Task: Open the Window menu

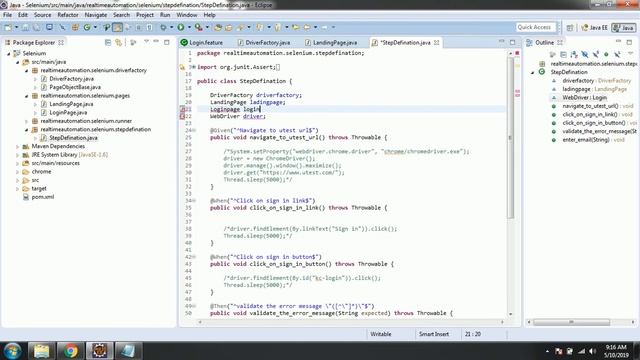Action: [187, 15]
